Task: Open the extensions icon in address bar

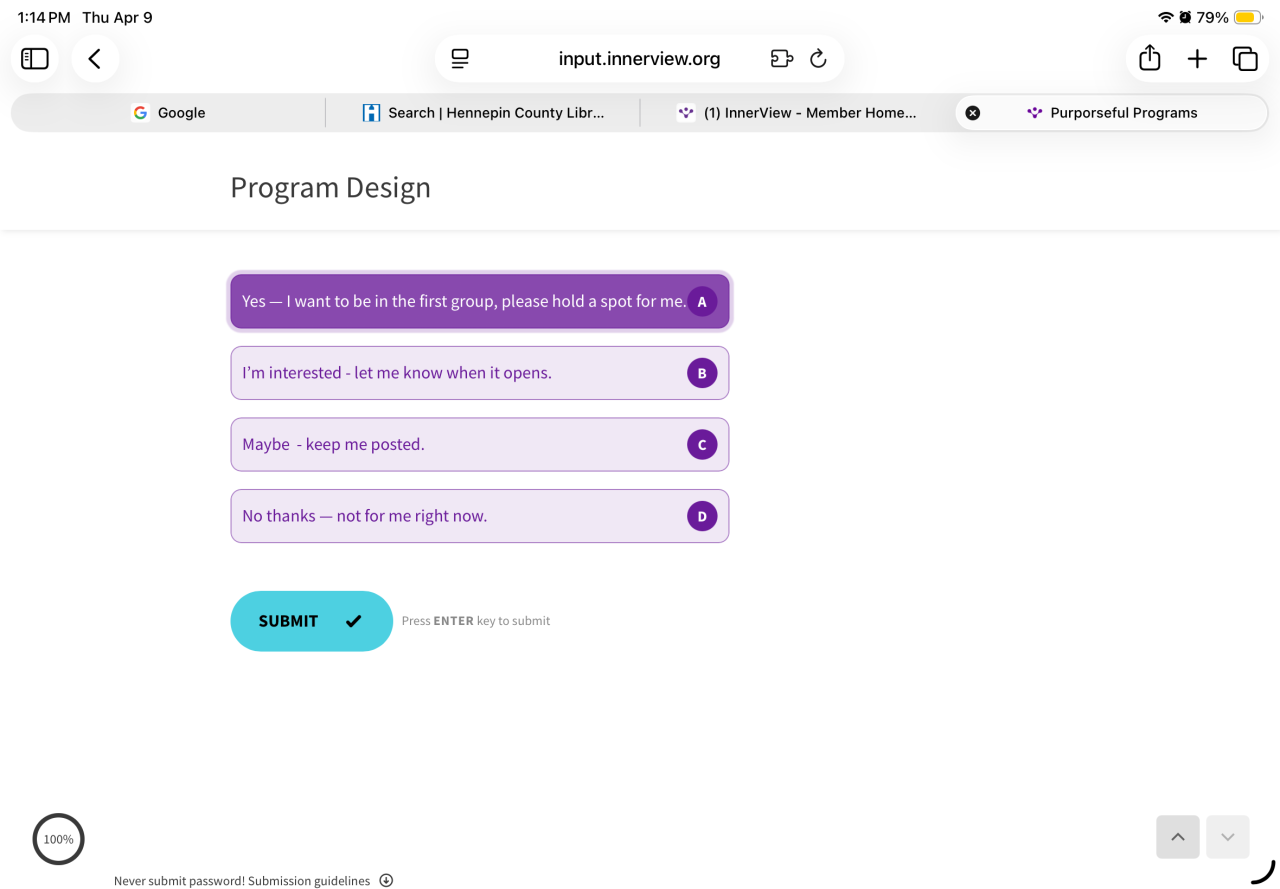Action: tap(781, 59)
